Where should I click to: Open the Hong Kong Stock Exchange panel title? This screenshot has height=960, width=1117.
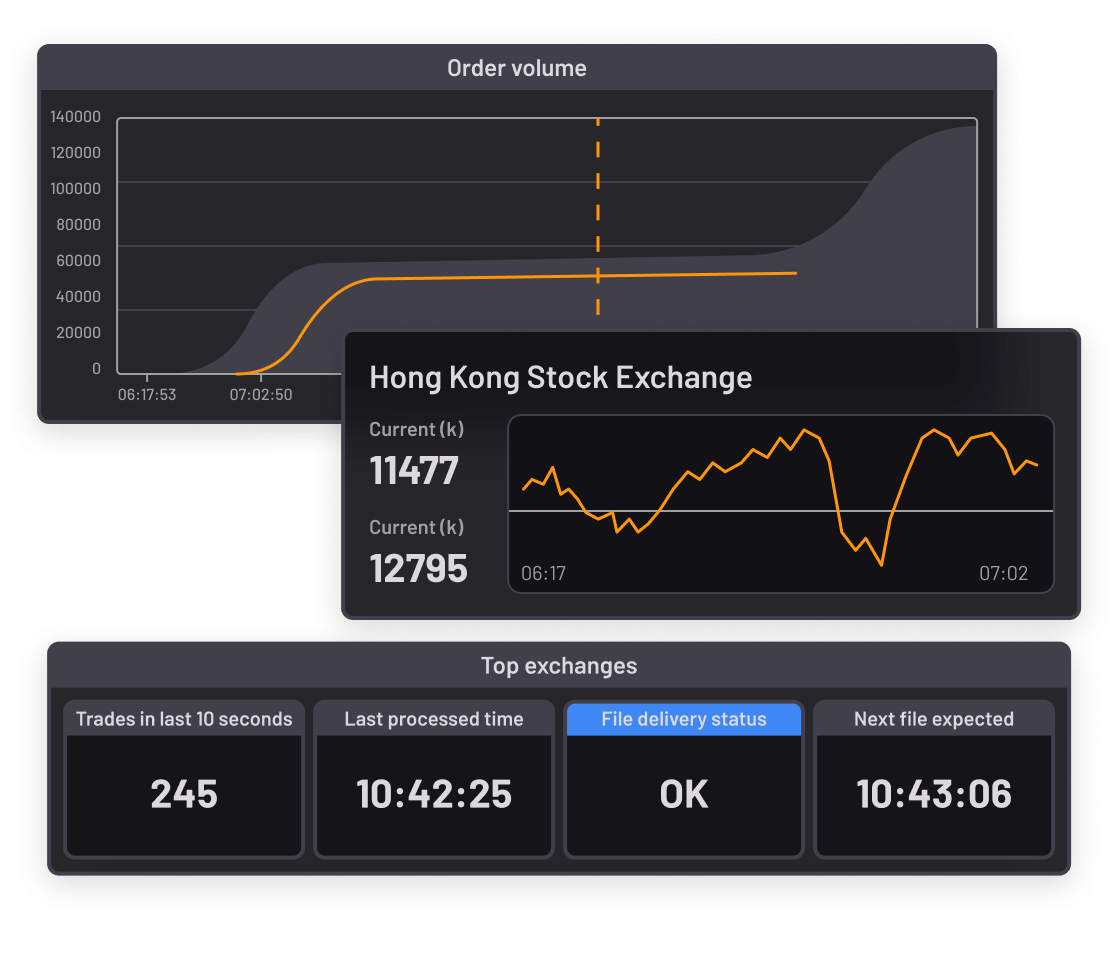(x=561, y=378)
